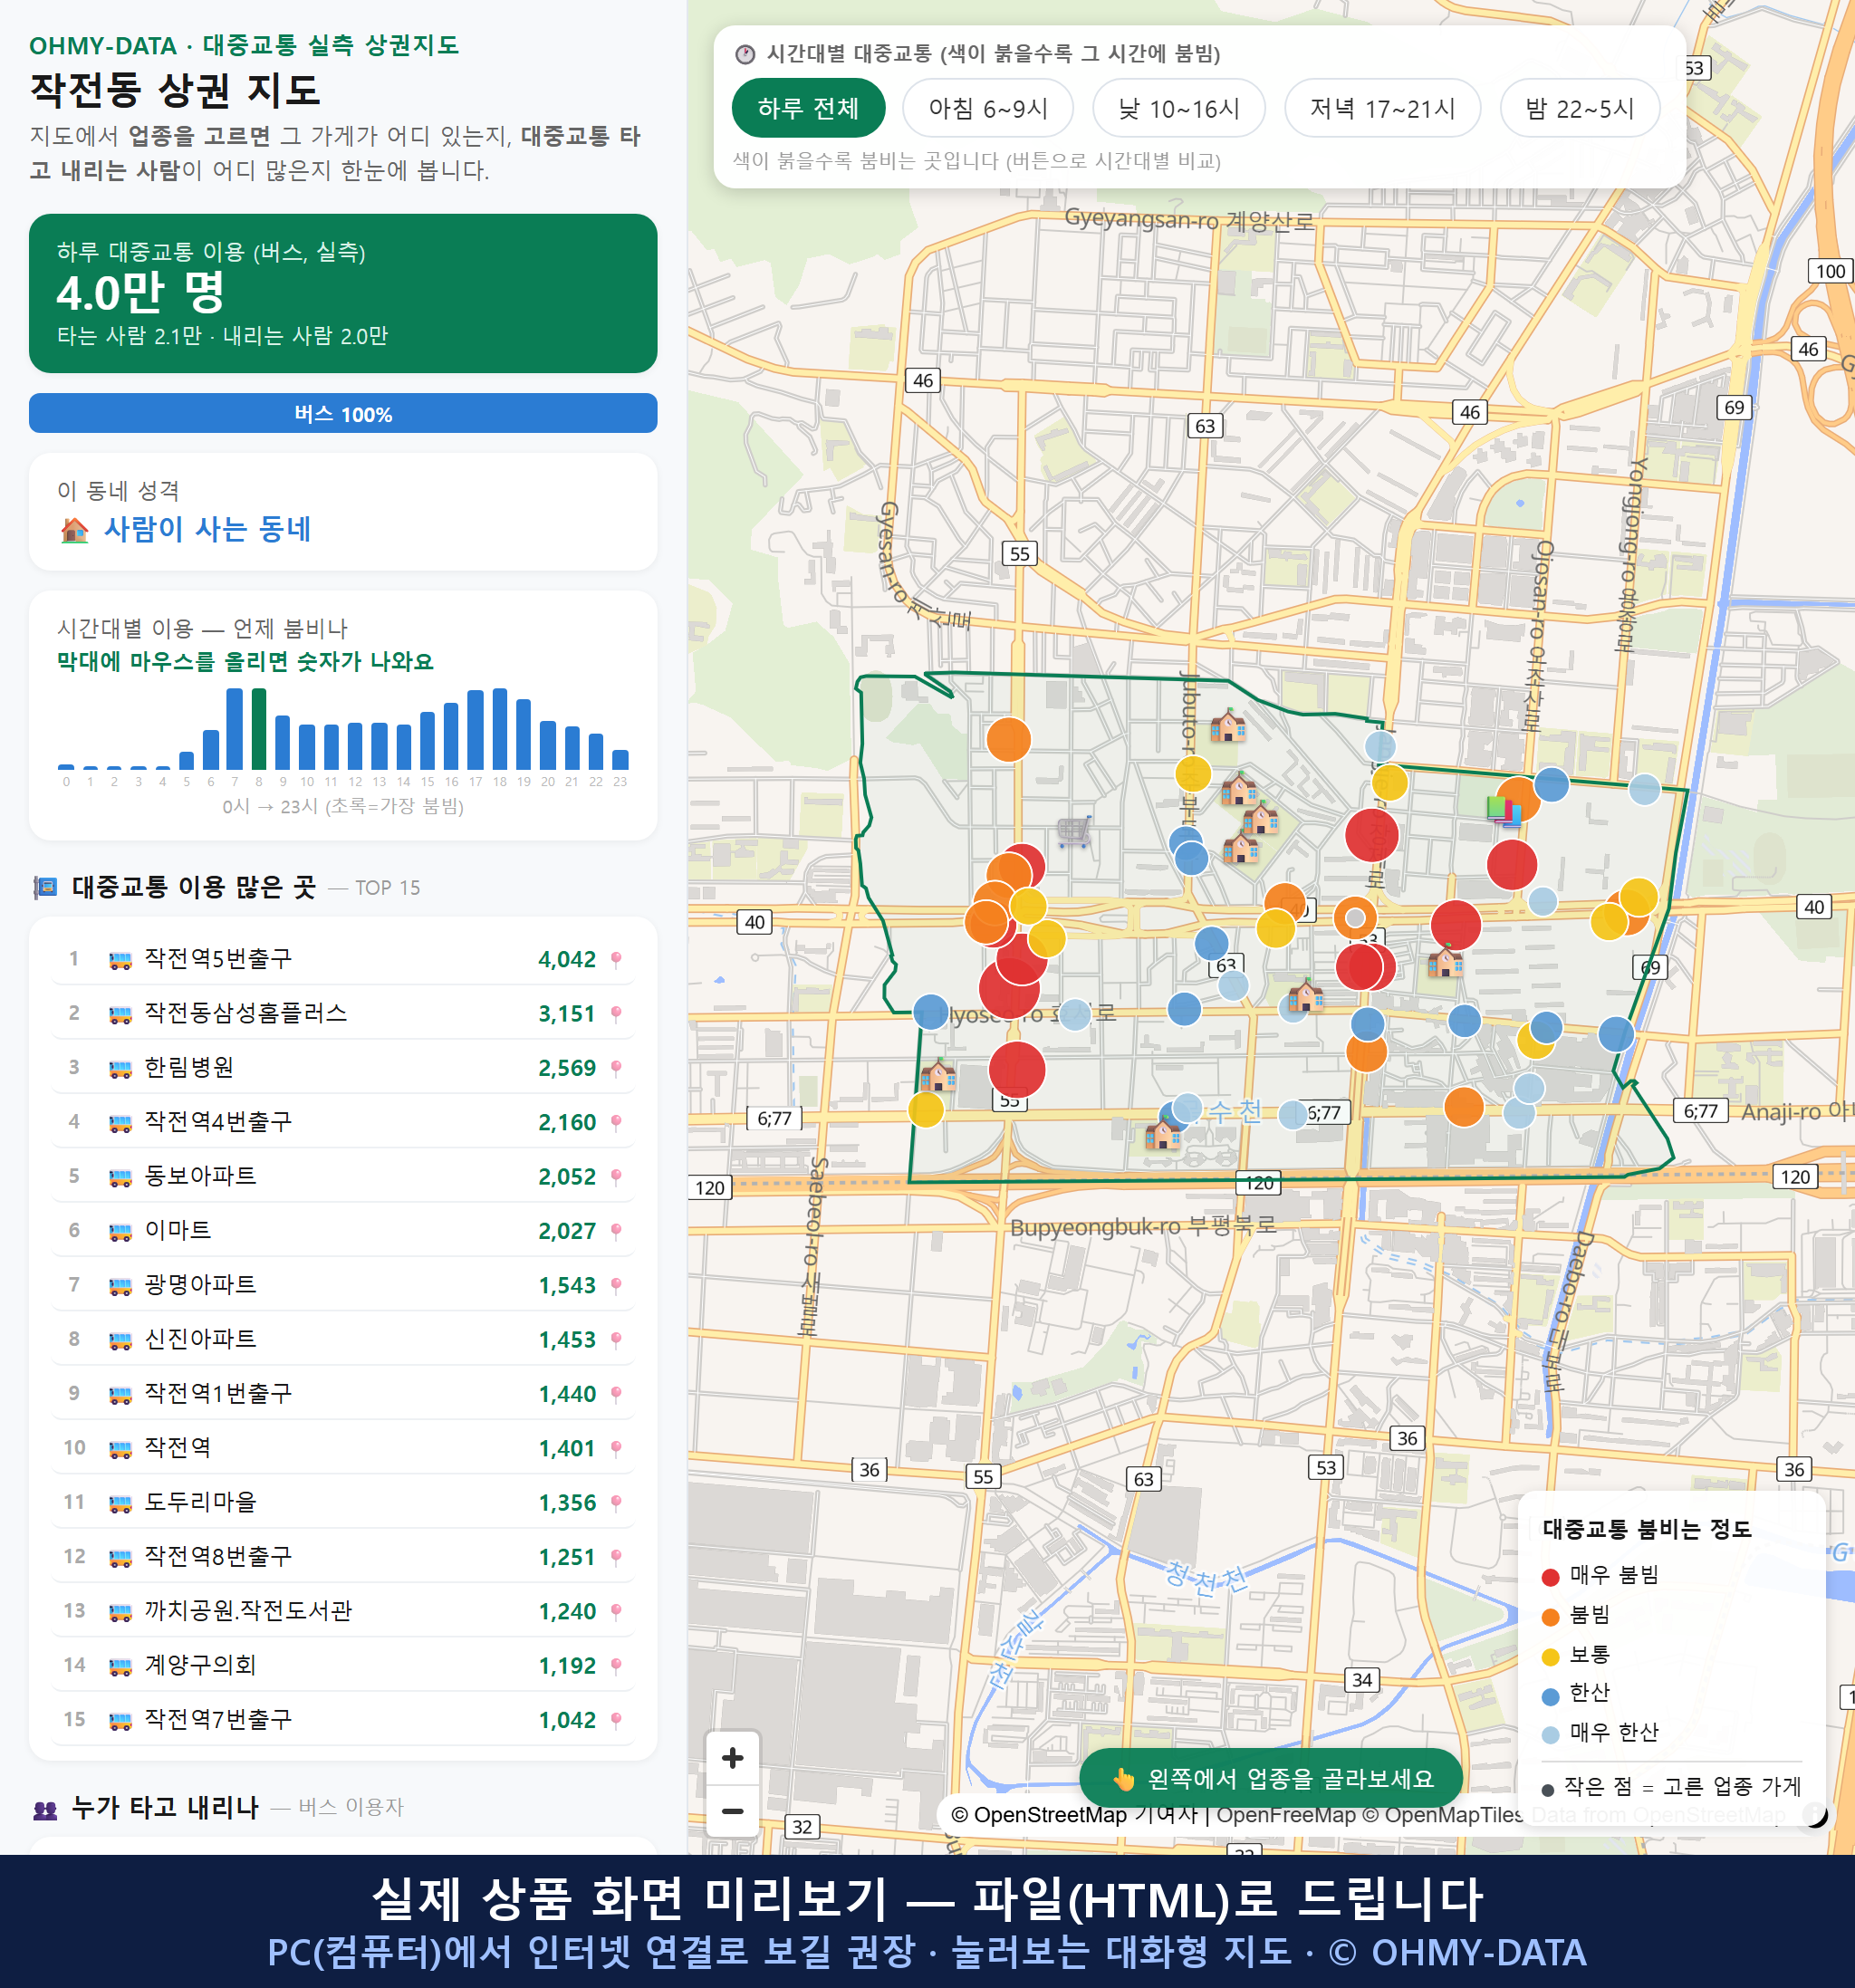
Task: Click the green peak bar at hour 8
Action: [259, 729]
